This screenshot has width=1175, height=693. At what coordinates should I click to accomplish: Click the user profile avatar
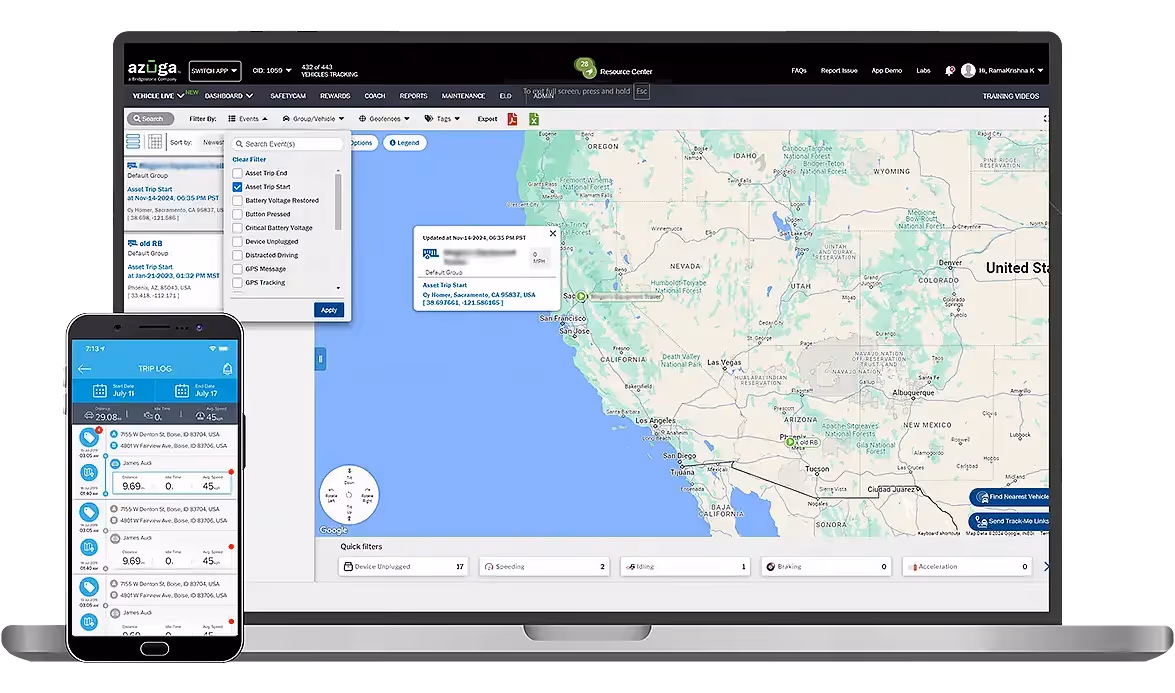(x=968, y=70)
